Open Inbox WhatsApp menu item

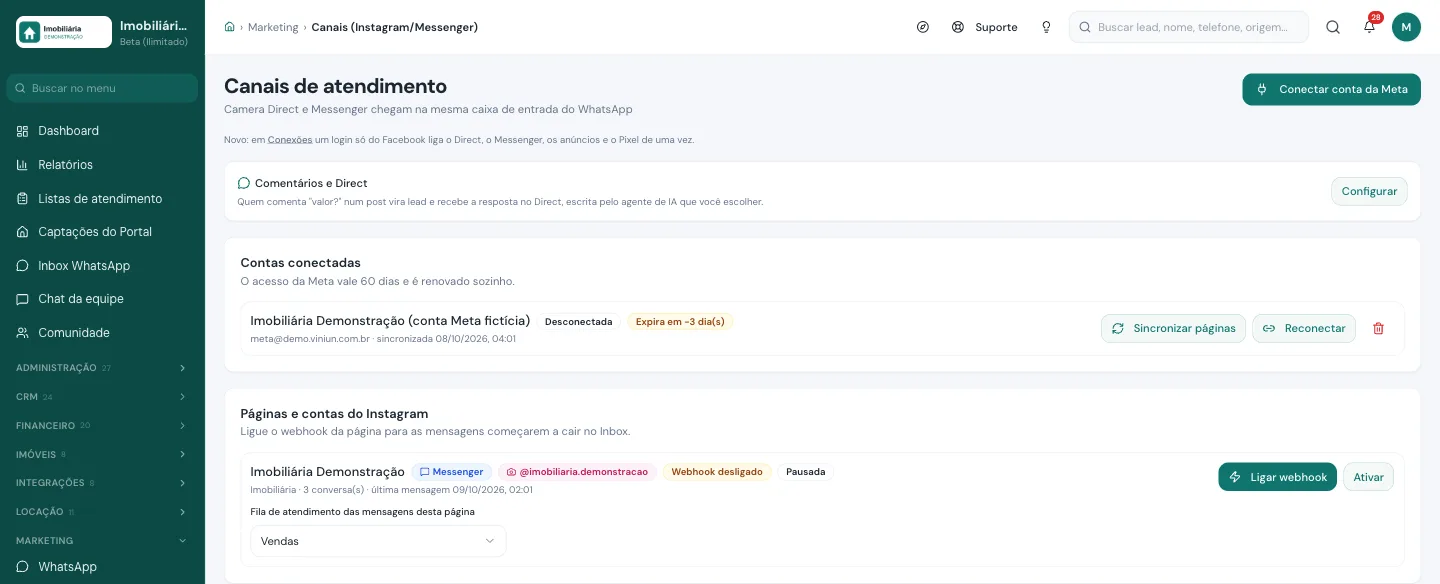tap(102, 266)
